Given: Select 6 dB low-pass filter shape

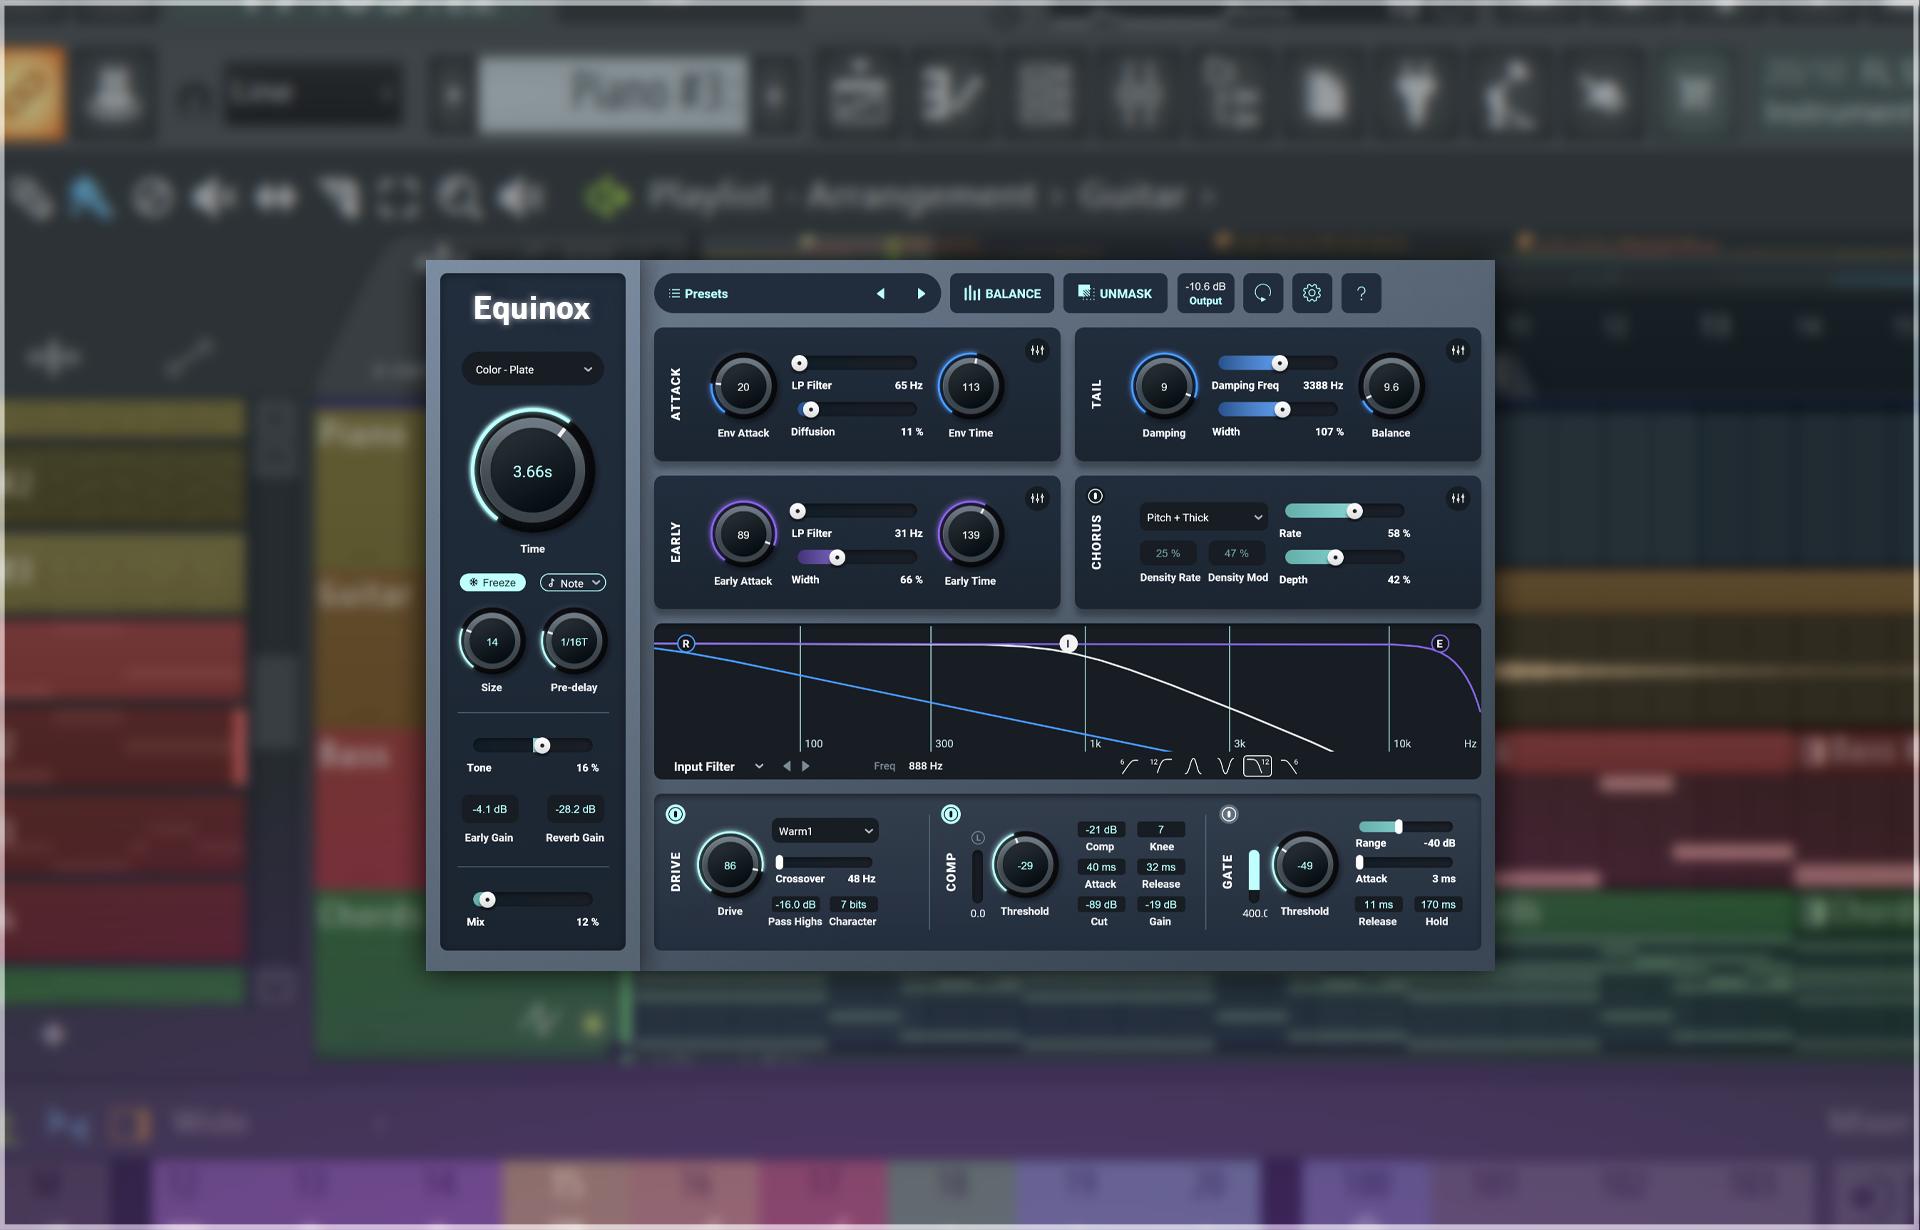Looking at the screenshot, I should [1290, 766].
